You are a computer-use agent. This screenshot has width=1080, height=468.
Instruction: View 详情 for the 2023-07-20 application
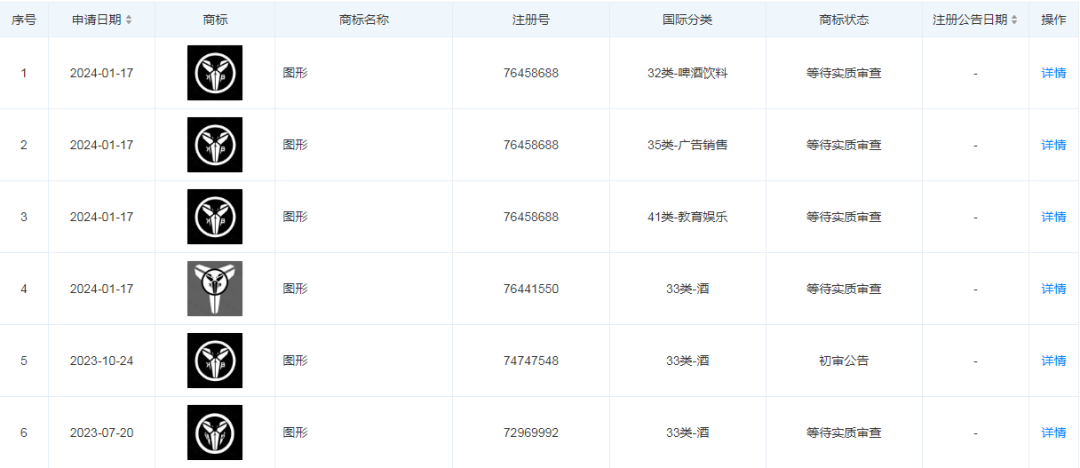(1053, 433)
